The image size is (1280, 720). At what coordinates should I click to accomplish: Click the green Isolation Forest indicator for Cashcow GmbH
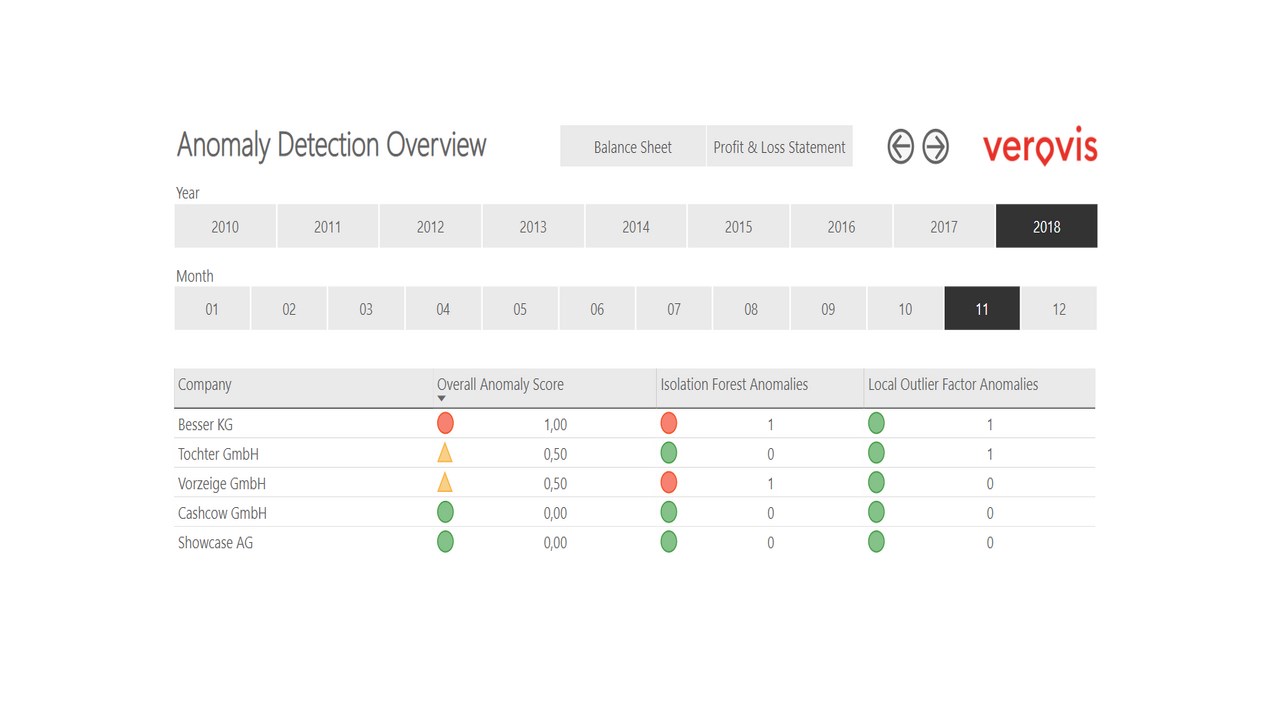pos(668,512)
